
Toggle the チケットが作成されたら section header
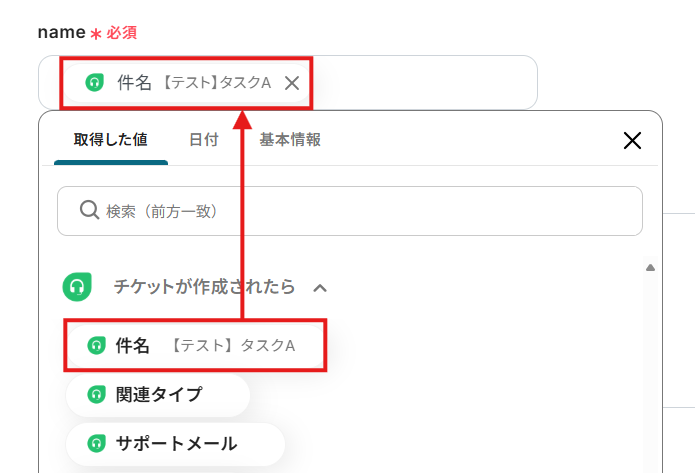coord(204,287)
